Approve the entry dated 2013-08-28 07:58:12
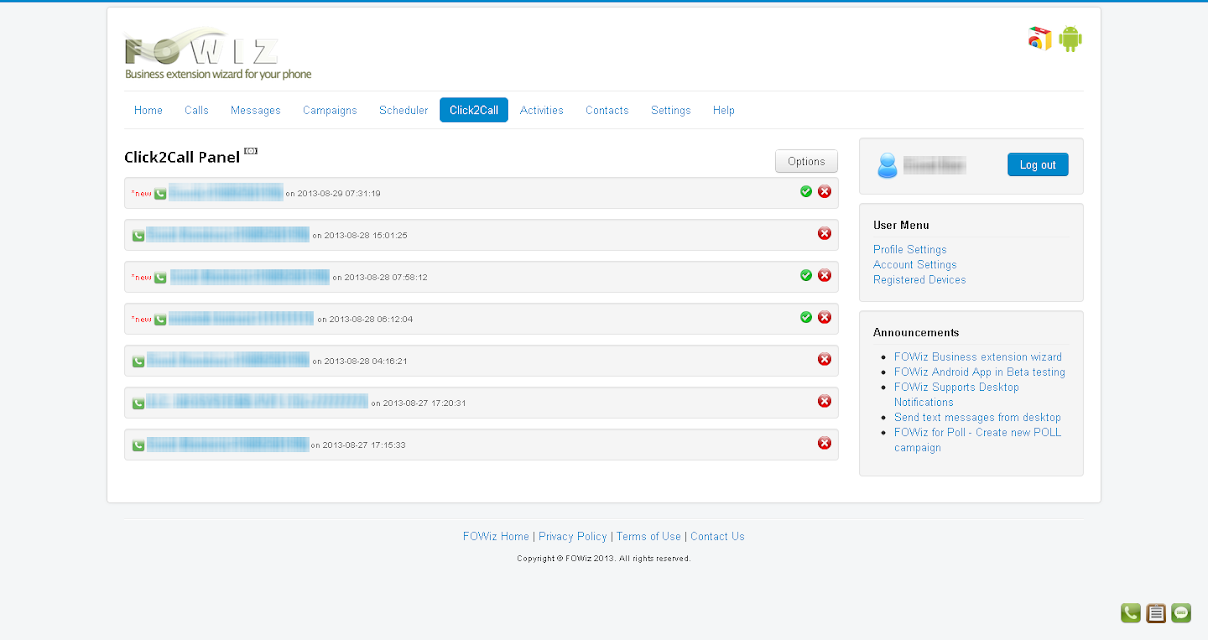 pos(806,275)
